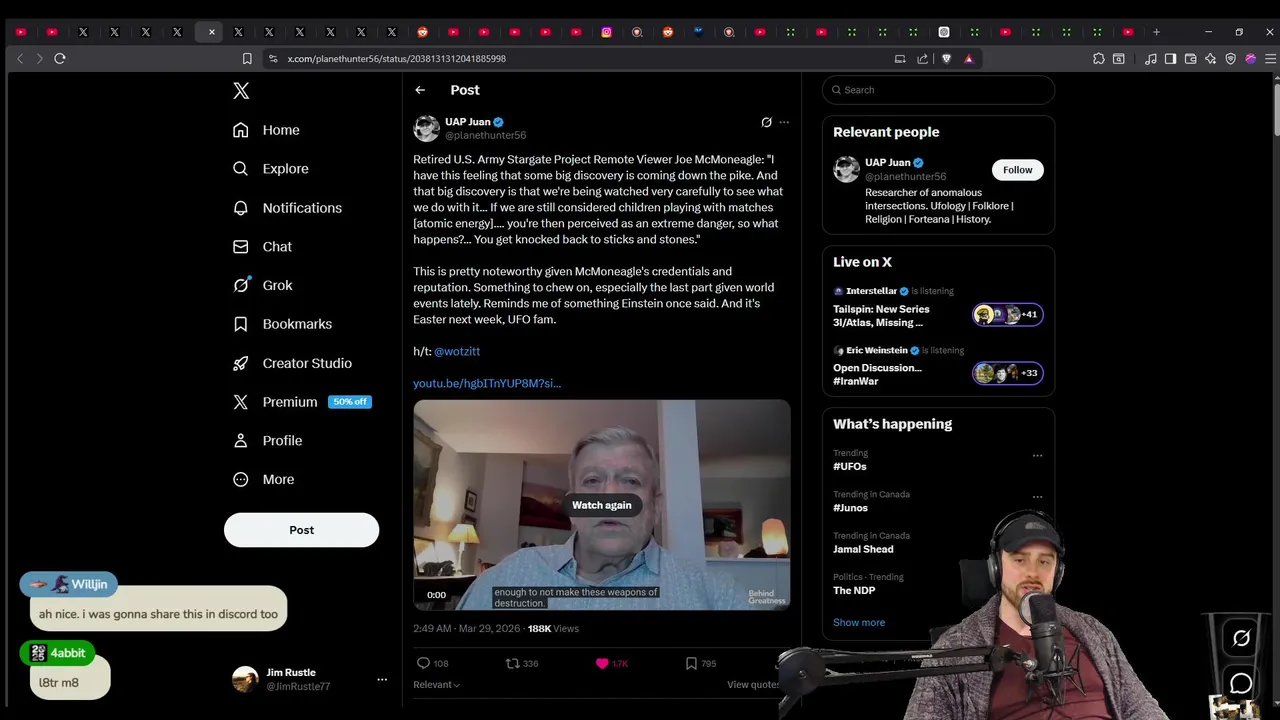Open the #UFOs trending topic
The width and height of the screenshot is (1280, 720).
(850, 466)
